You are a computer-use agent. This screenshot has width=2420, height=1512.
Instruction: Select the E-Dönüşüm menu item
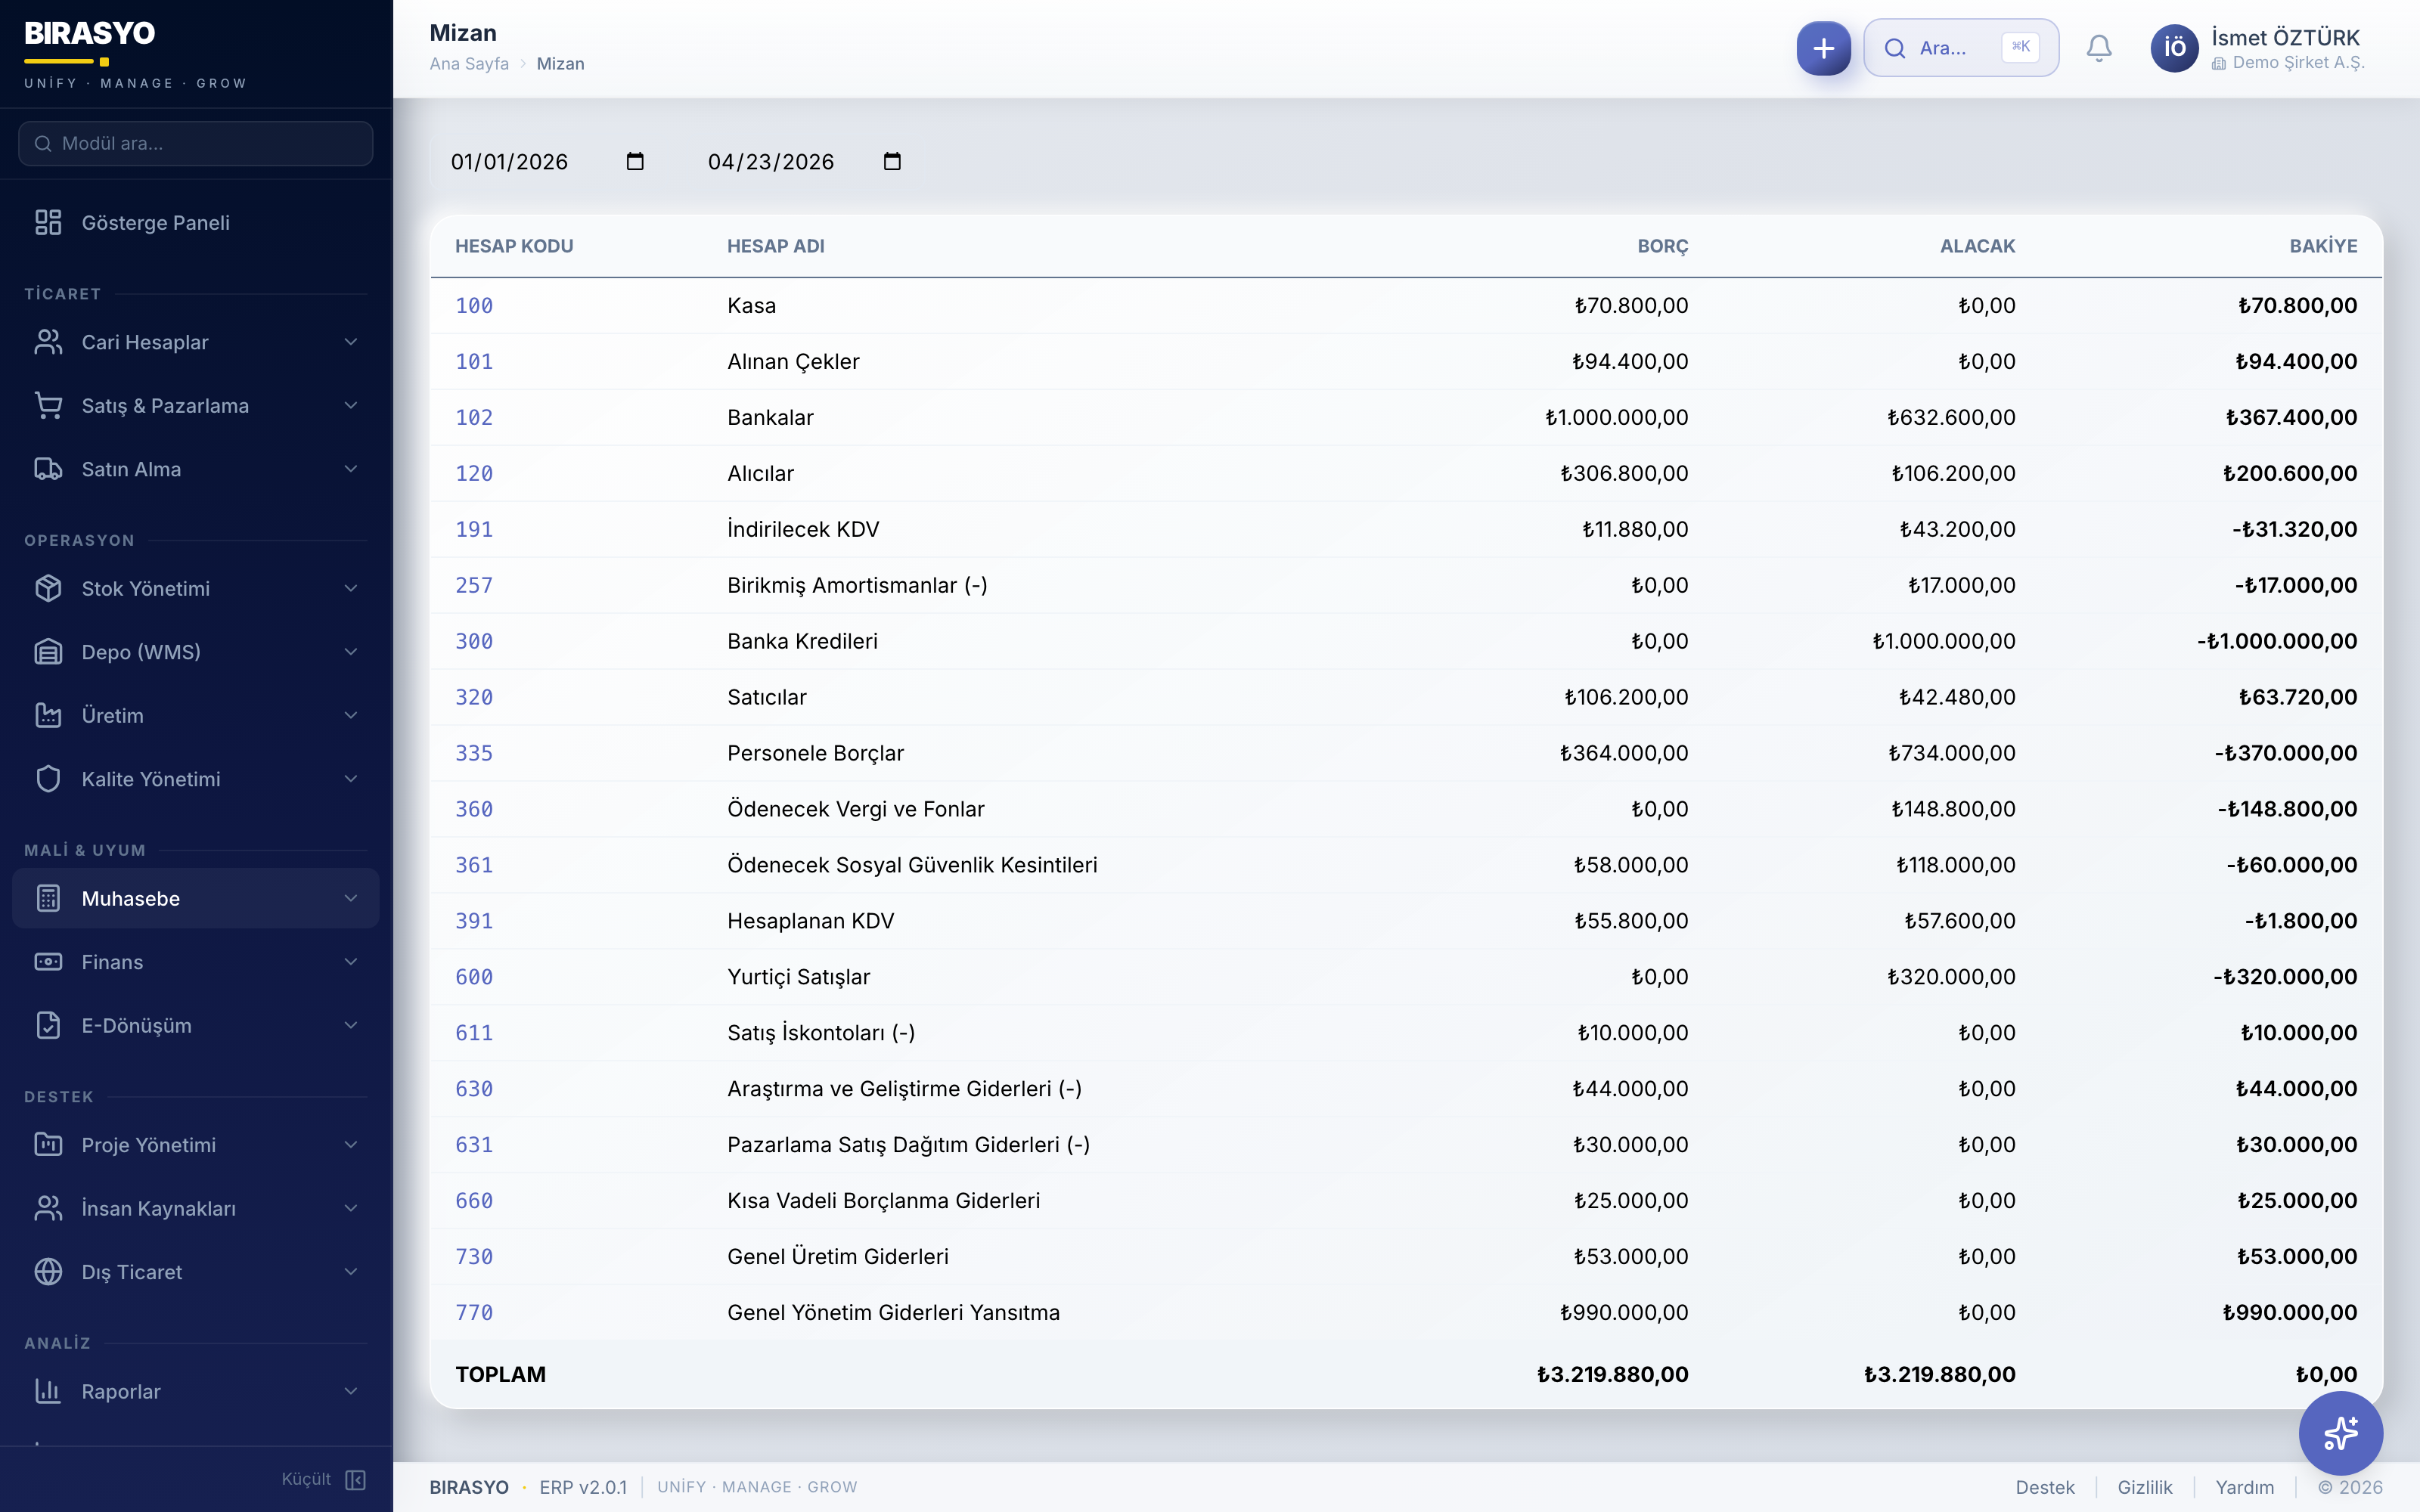[x=196, y=1025]
